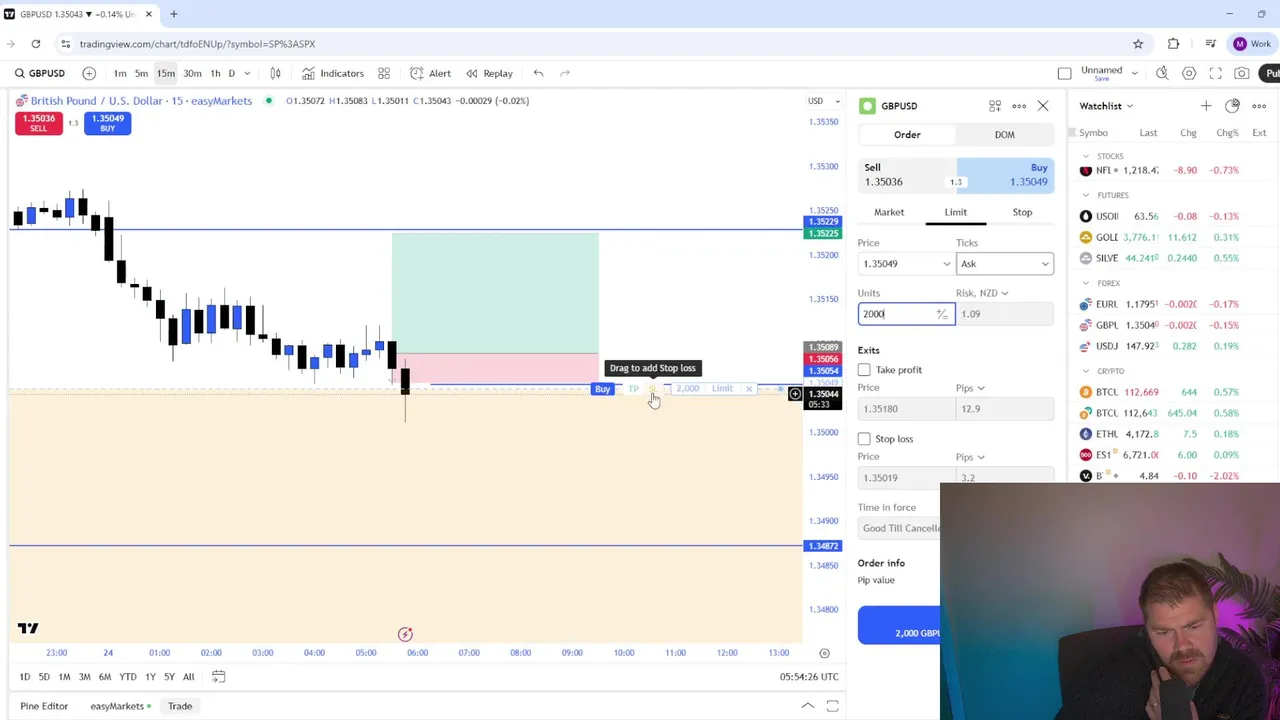Click red SELL 1.35036 chart button
Viewport: 1280px width, 720px height.
pyautogui.click(x=38, y=123)
